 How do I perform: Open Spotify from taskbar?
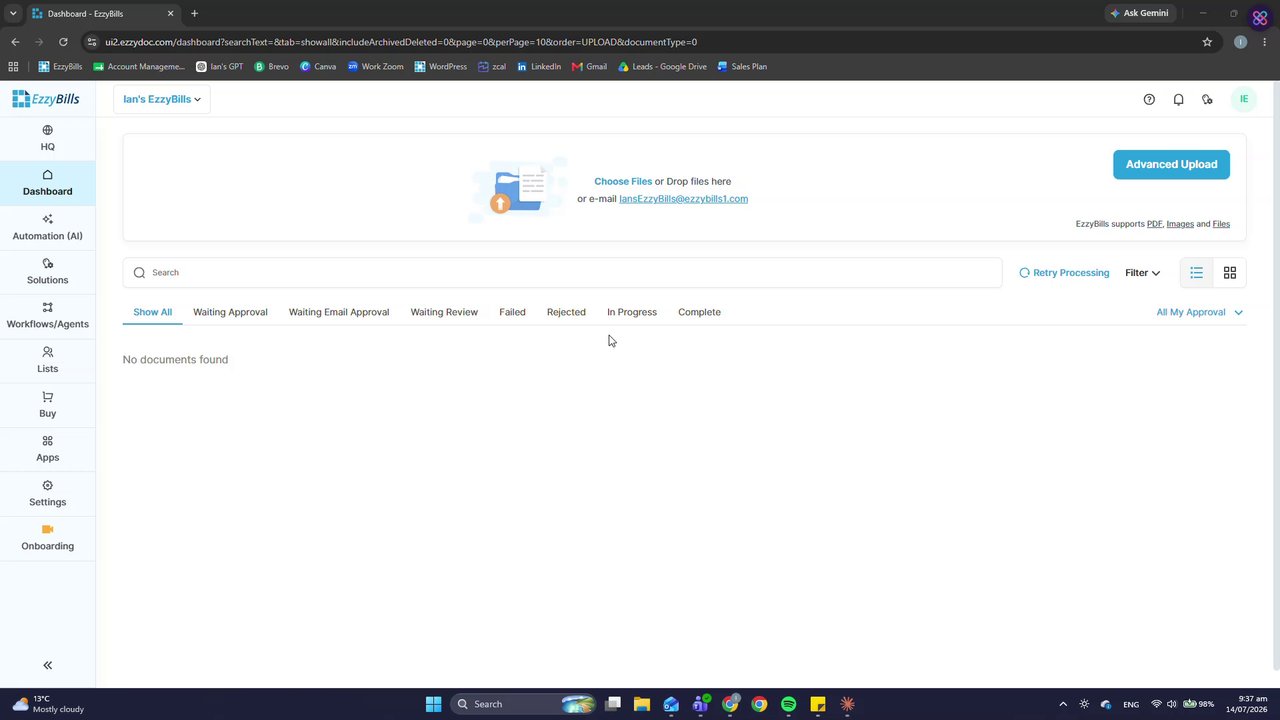(788, 704)
